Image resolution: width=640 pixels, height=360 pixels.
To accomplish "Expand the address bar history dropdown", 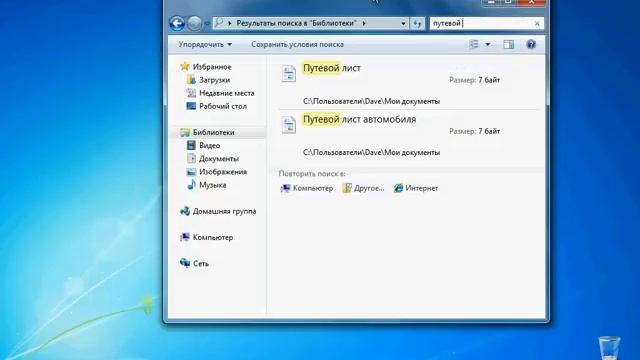I will click(403, 24).
